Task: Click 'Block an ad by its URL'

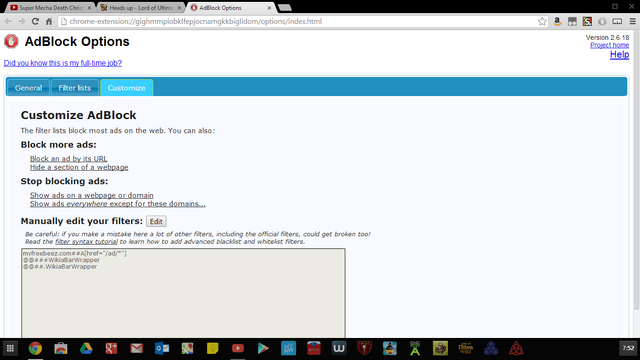Action: 69,158
